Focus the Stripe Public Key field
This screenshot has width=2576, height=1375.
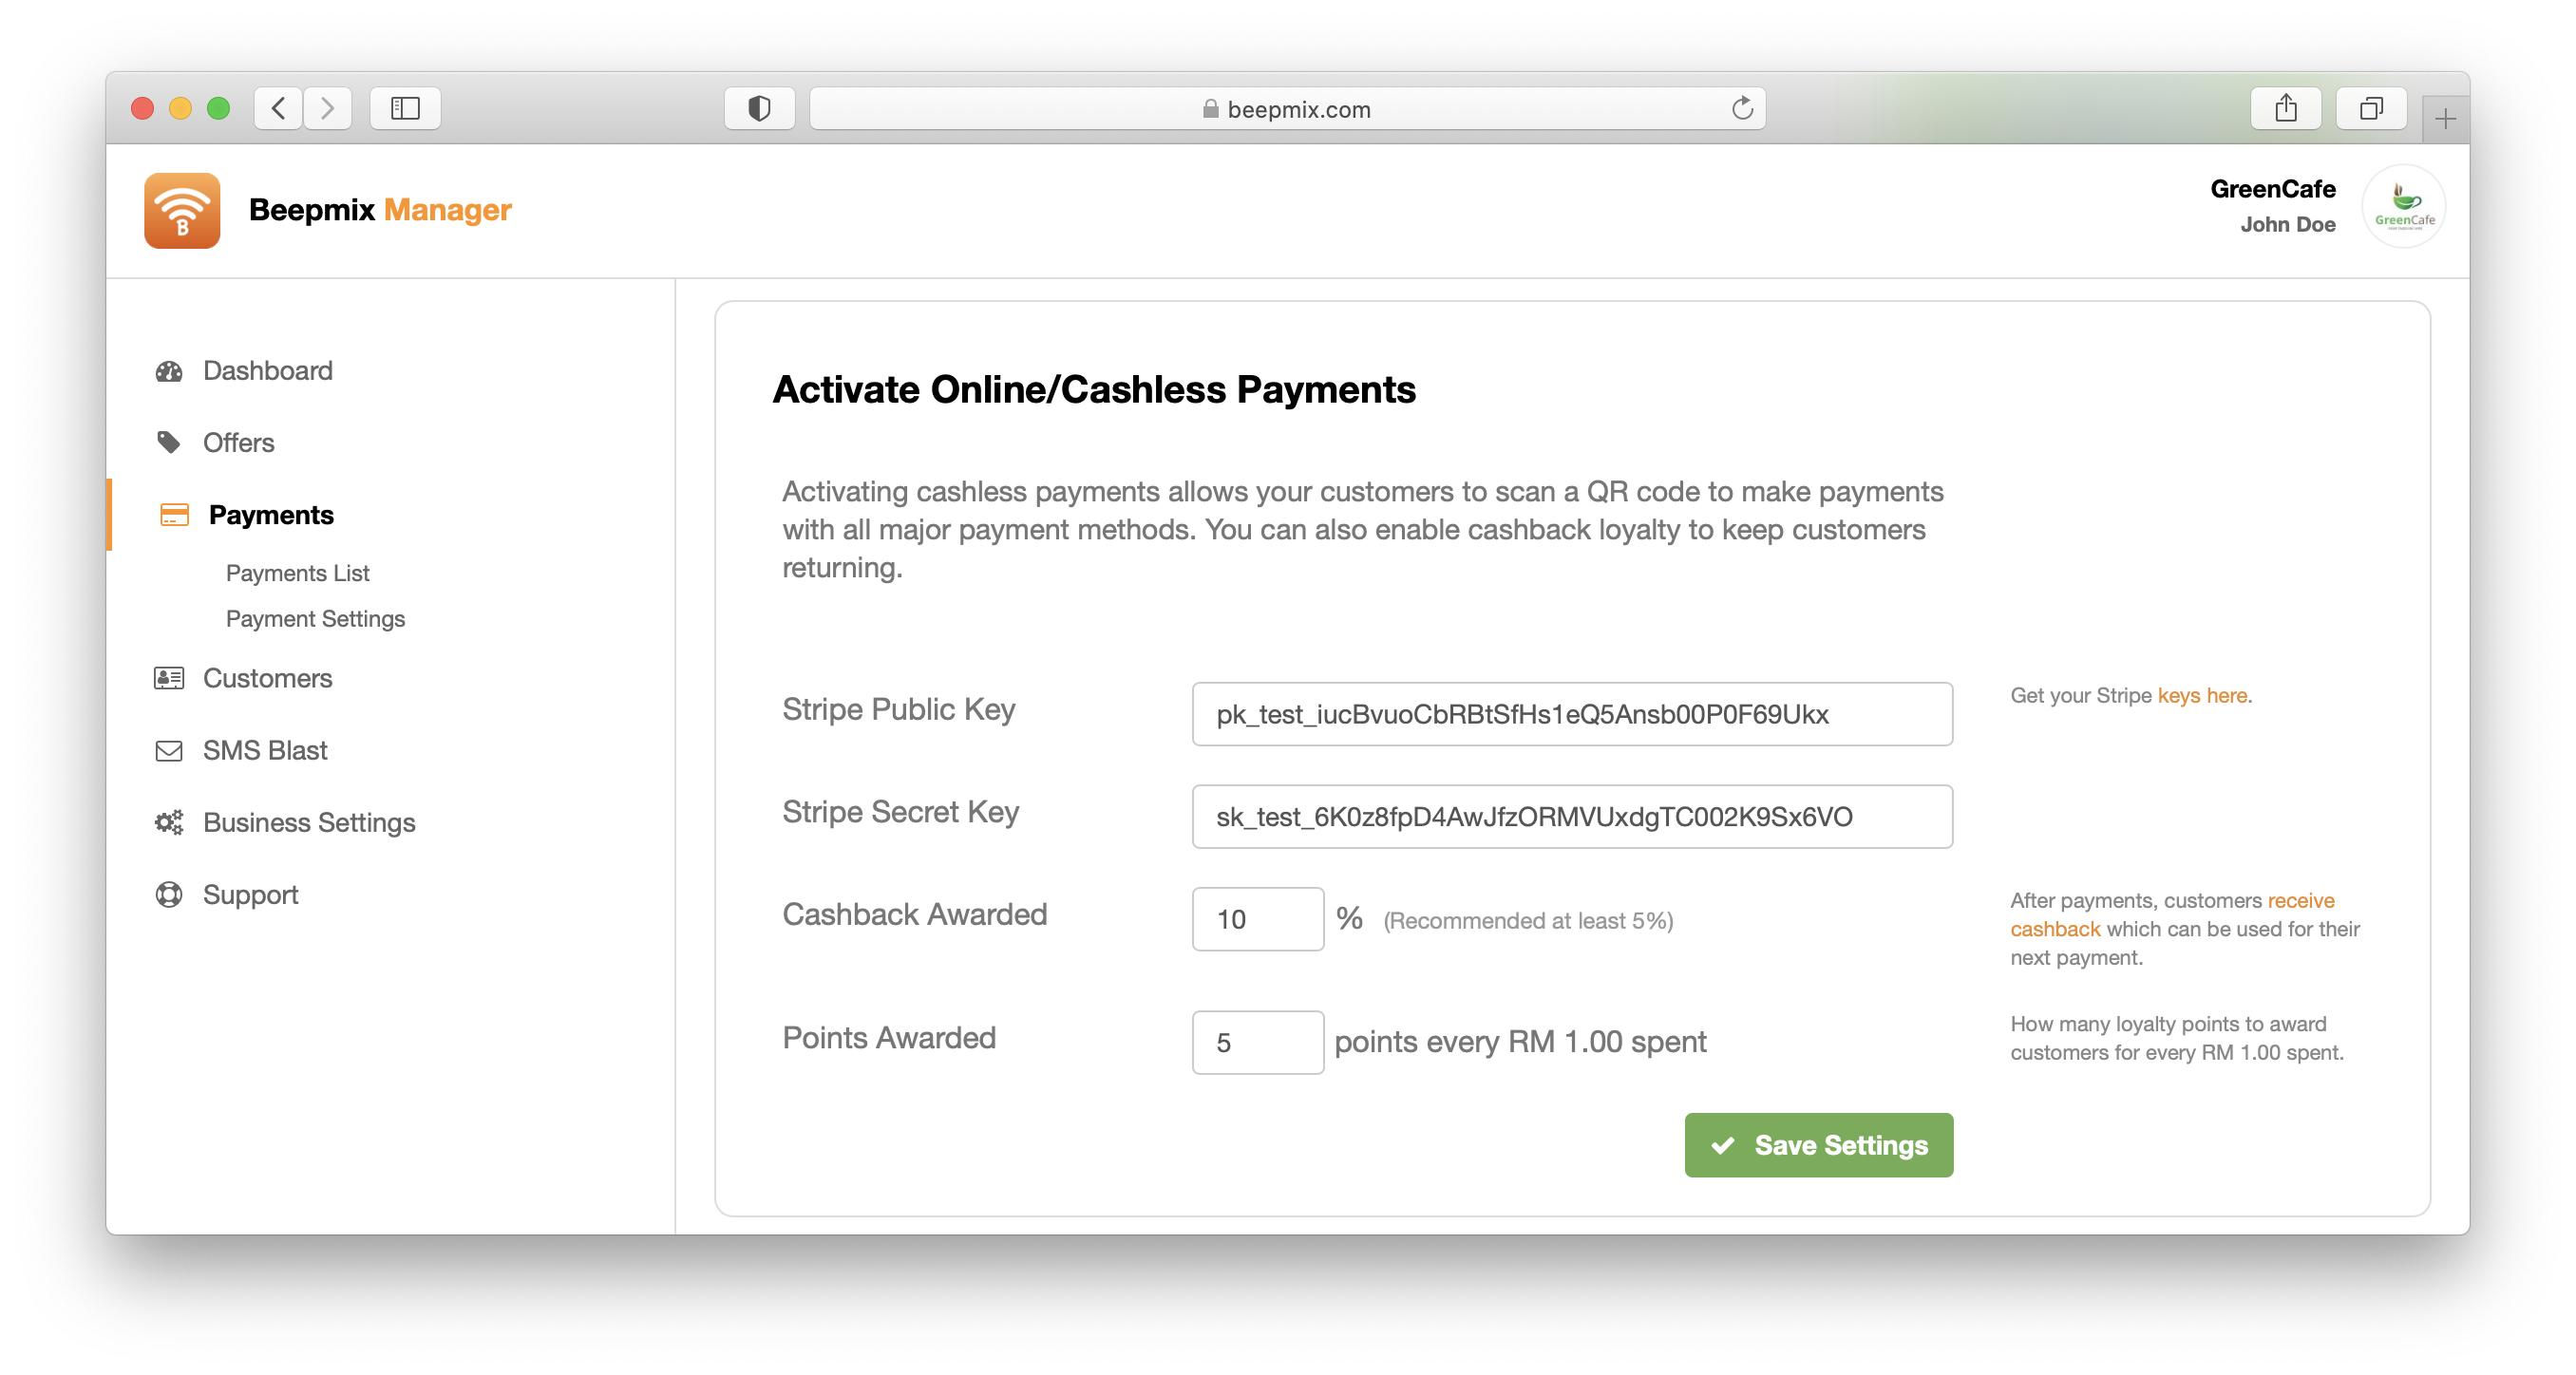(x=1572, y=714)
